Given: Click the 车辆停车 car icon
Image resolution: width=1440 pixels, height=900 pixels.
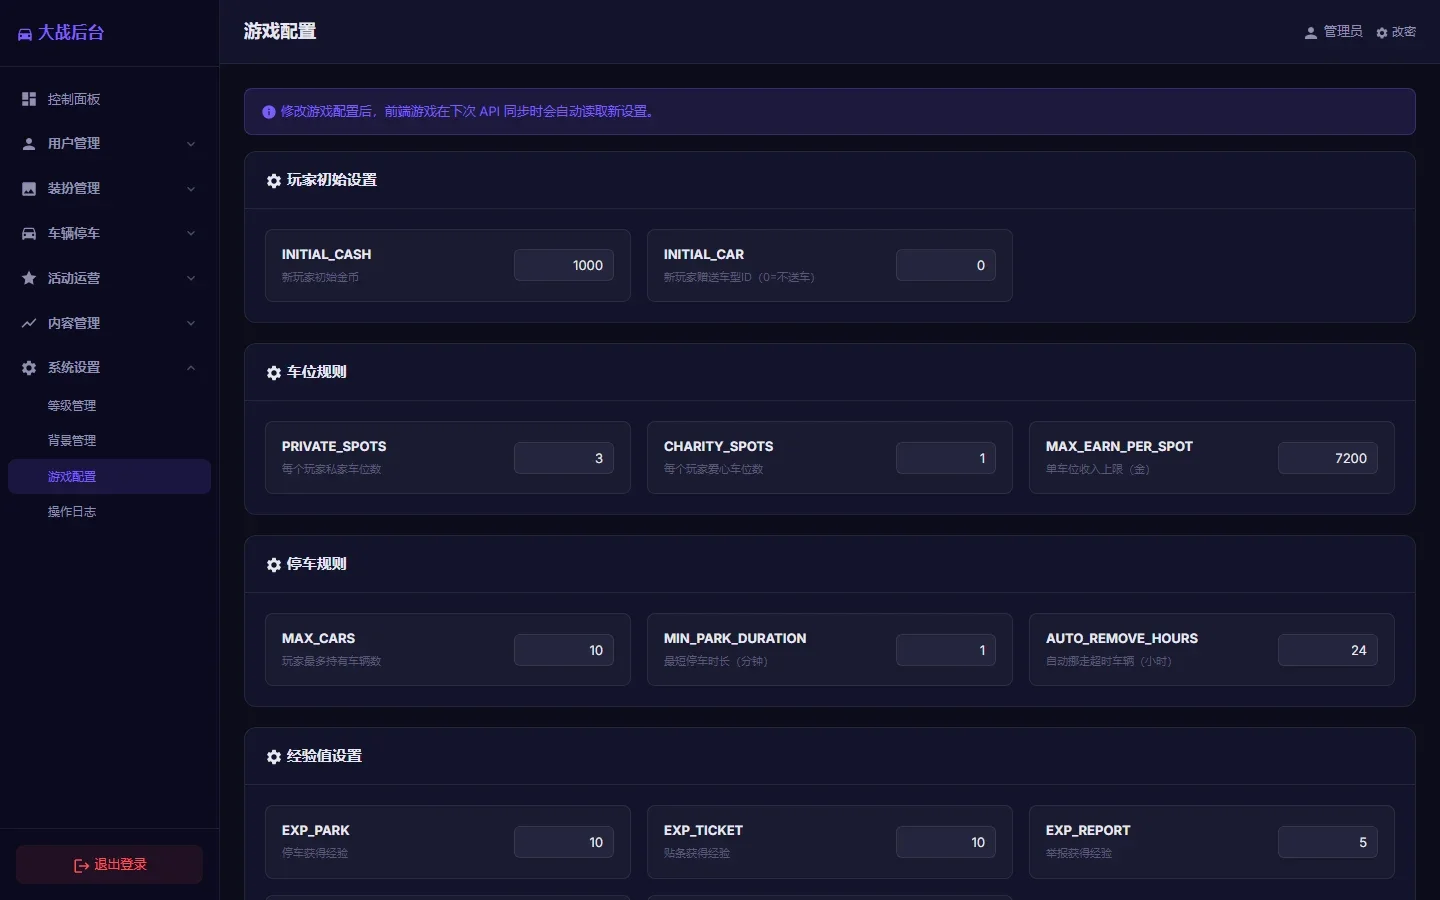Looking at the screenshot, I should click(29, 233).
